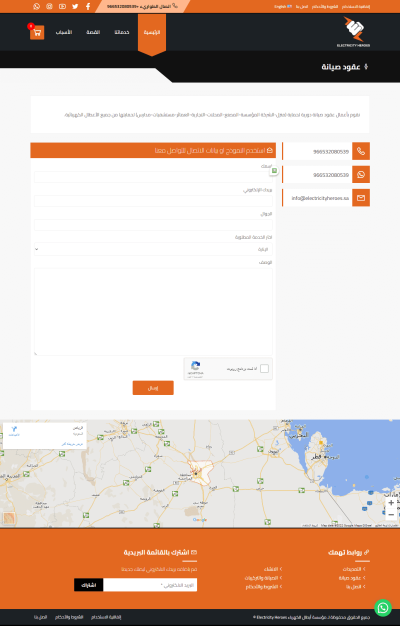Click the floating green WhatsApp chat button
Image resolution: width=400 pixels, height=626 pixels.
click(383, 608)
